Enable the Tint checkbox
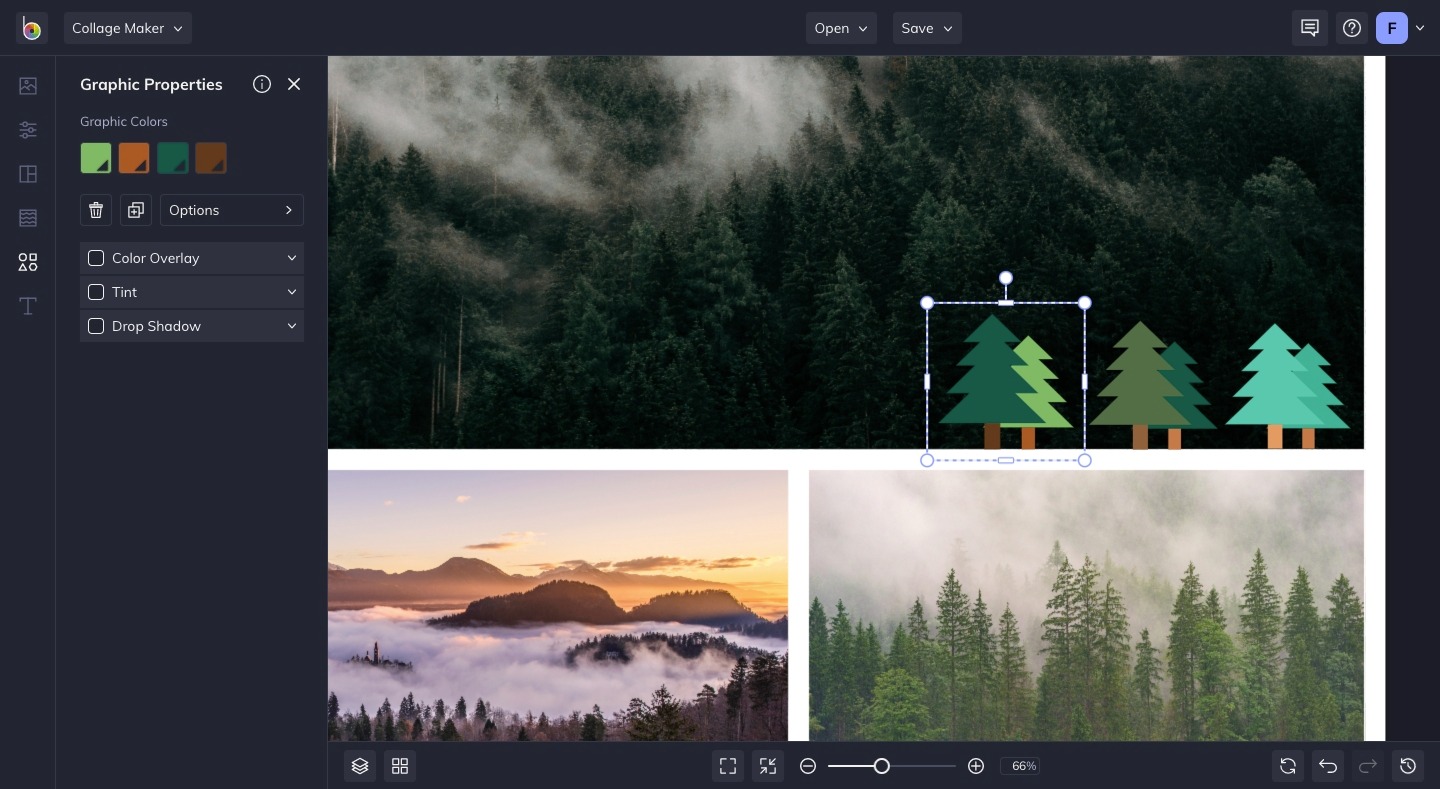The image size is (1440, 789). point(96,292)
